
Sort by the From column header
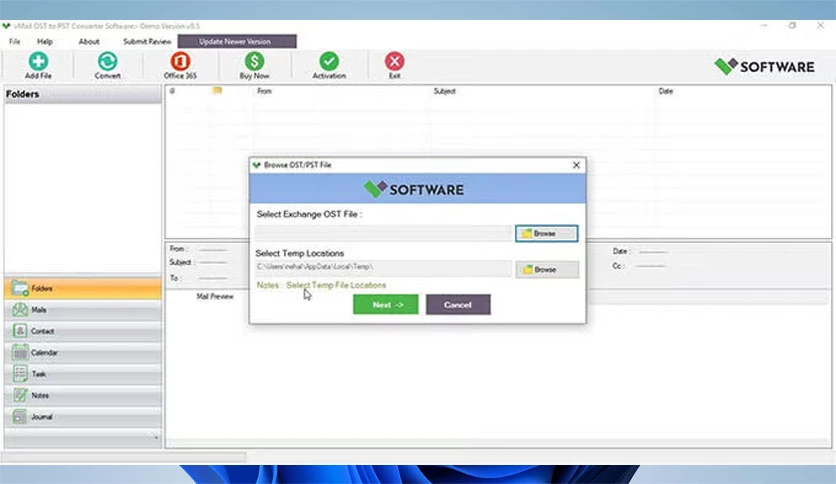(264, 91)
